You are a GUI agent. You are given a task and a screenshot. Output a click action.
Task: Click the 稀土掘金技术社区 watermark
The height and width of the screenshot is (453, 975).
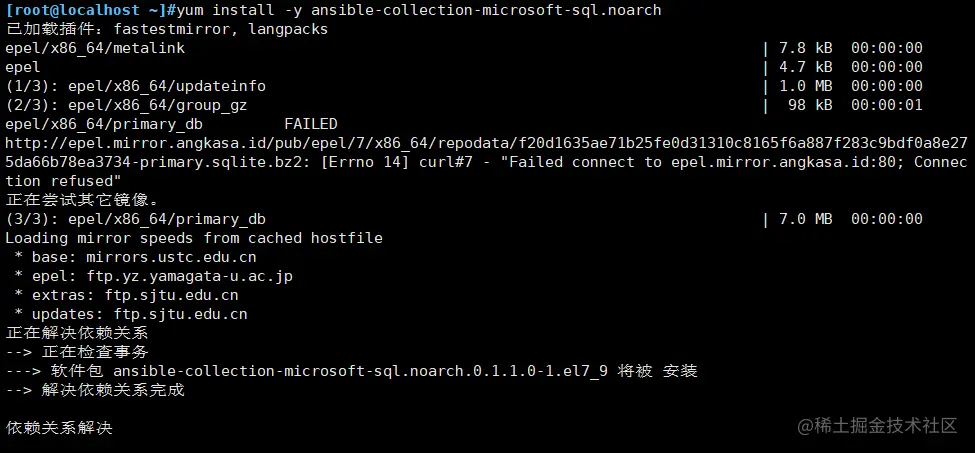pyautogui.click(x=877, y=426)
